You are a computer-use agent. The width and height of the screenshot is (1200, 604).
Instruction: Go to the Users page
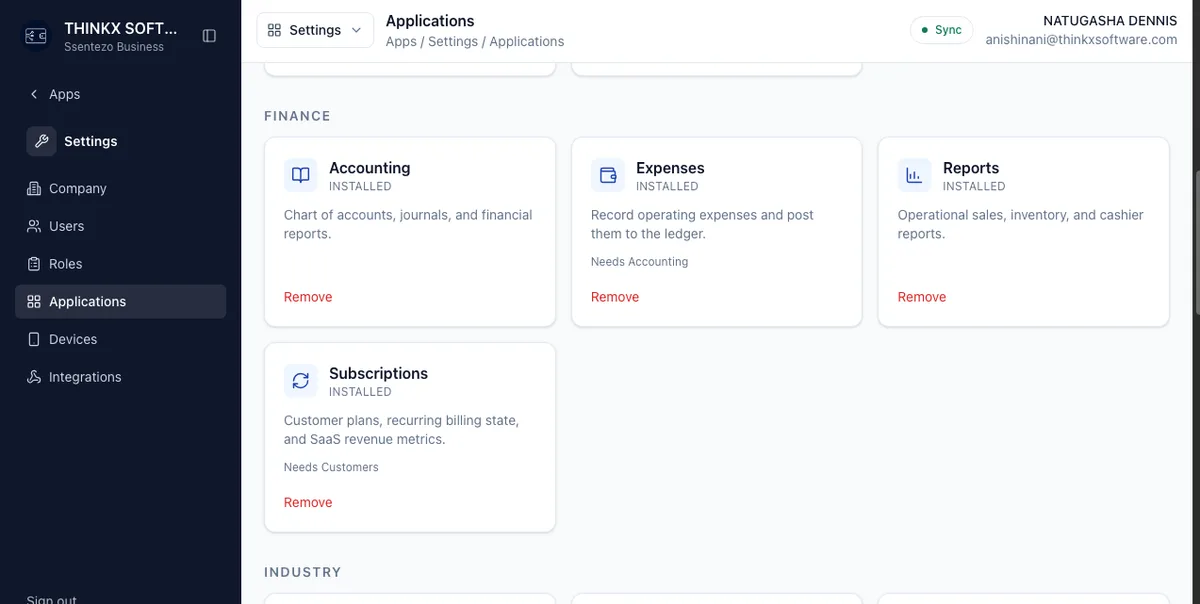point(120,226)
